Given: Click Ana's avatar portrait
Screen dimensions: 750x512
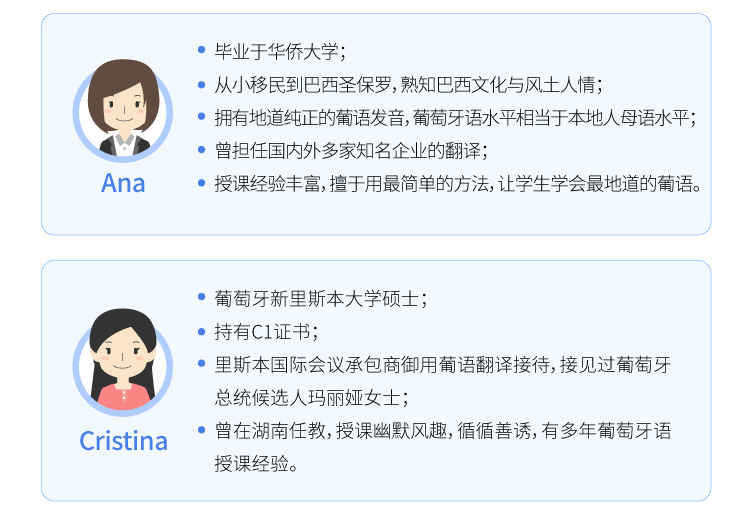Looking at the screenshot, I should coord(123,111).
